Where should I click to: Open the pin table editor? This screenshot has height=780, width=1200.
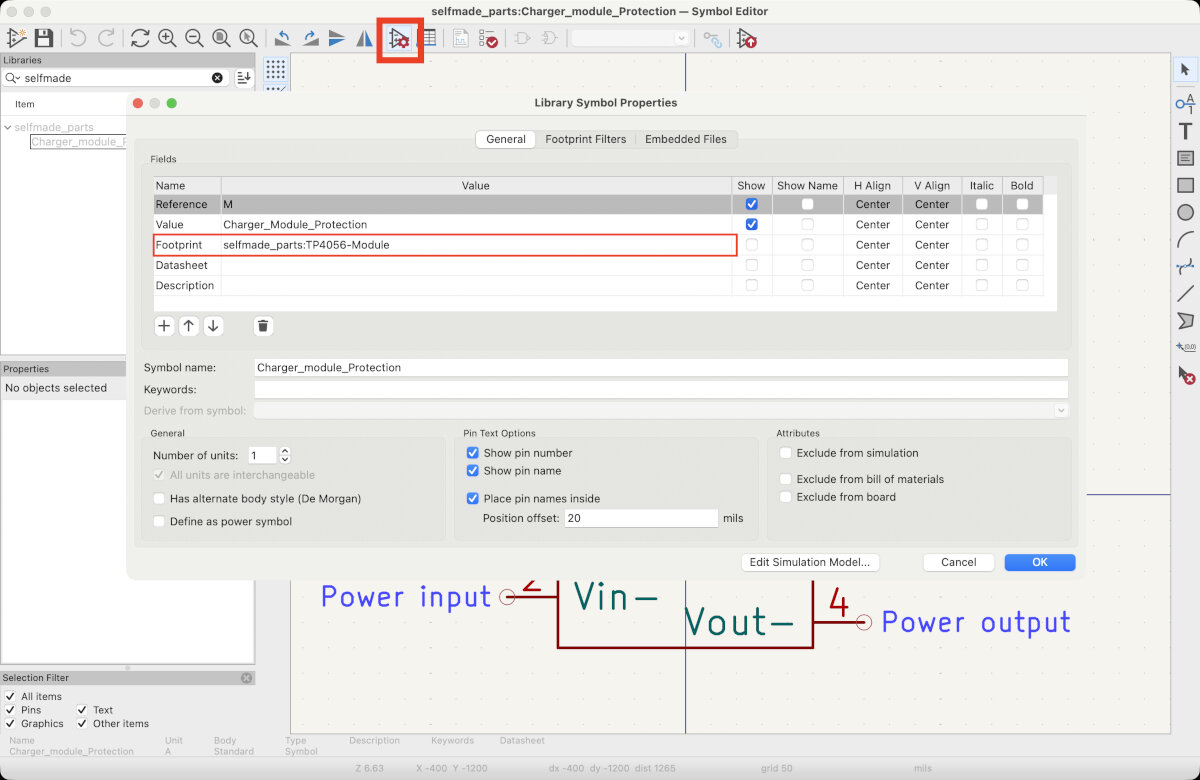pyautogui.click(x=427, y=38)
